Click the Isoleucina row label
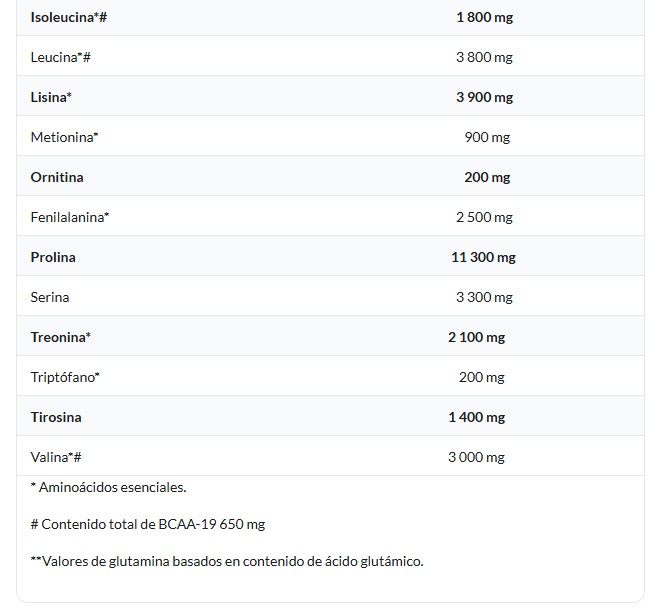Viewport: 657px width, 609px height. [68, 17]
